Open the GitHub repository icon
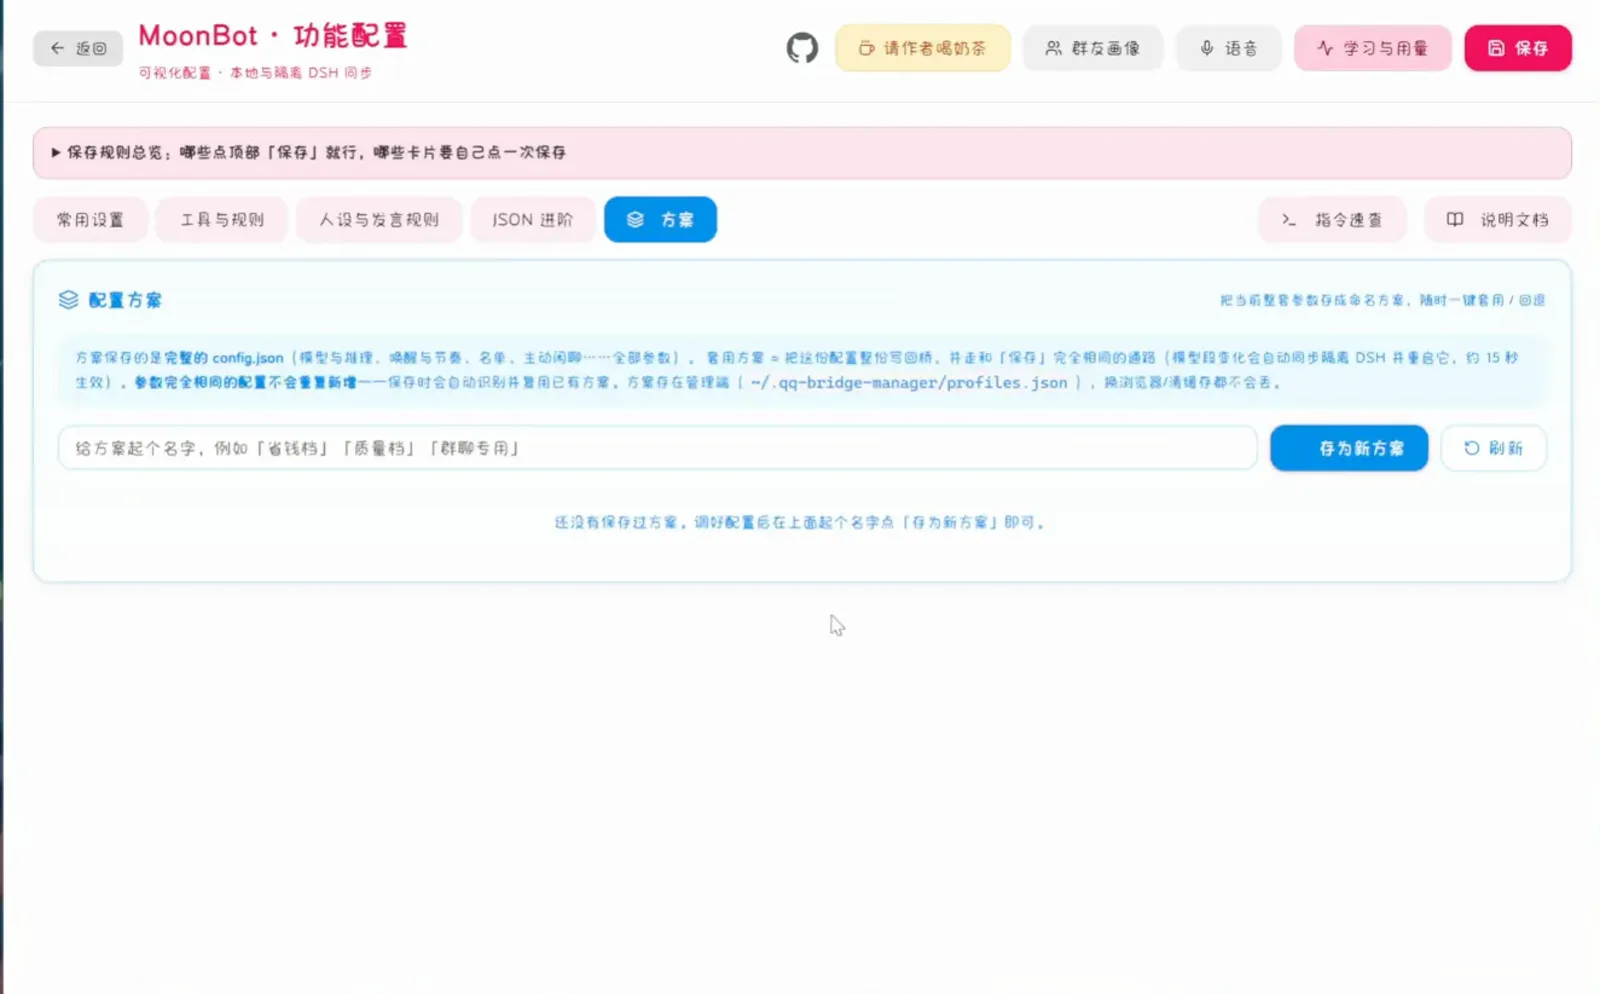The image size is (1600, 994). click(802, 48)
